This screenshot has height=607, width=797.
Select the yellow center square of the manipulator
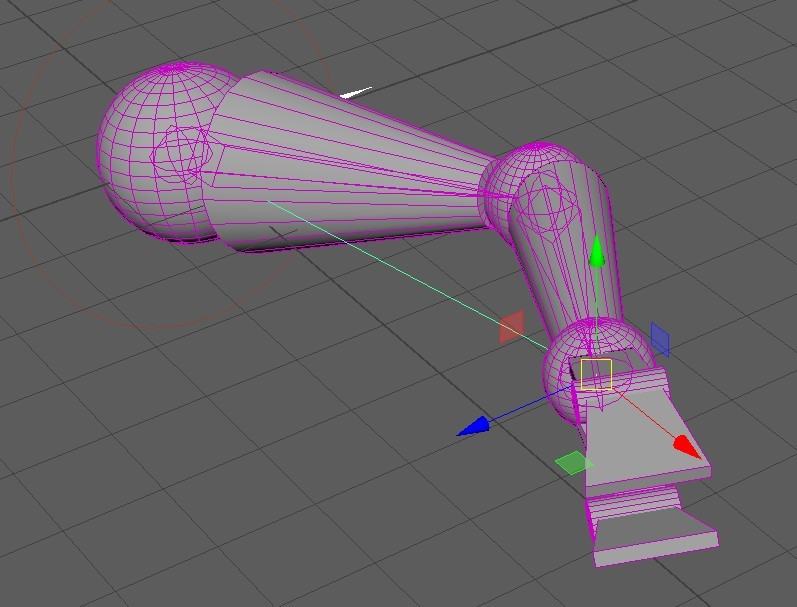point(596,374)
